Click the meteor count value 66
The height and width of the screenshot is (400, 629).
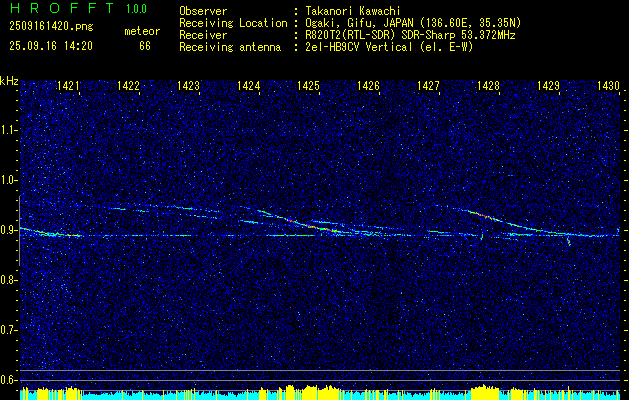tap(145, 46)
